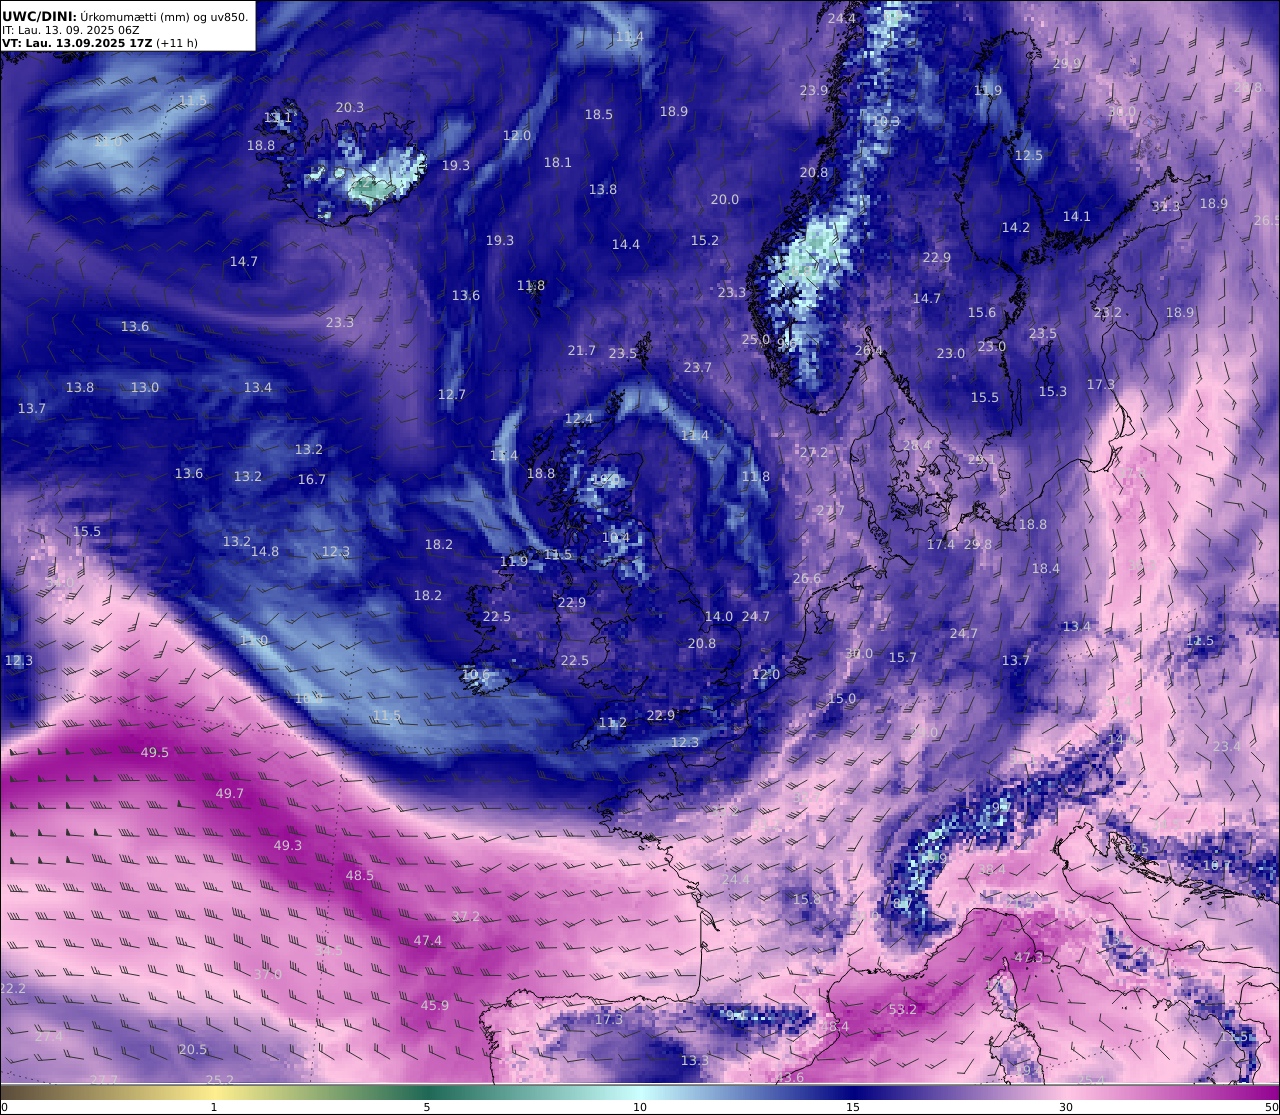This screenshot has height=1115, width=1280.
Task: Select the 15.3 value label
Action: pyautogui.click(x=1053, y=391)
